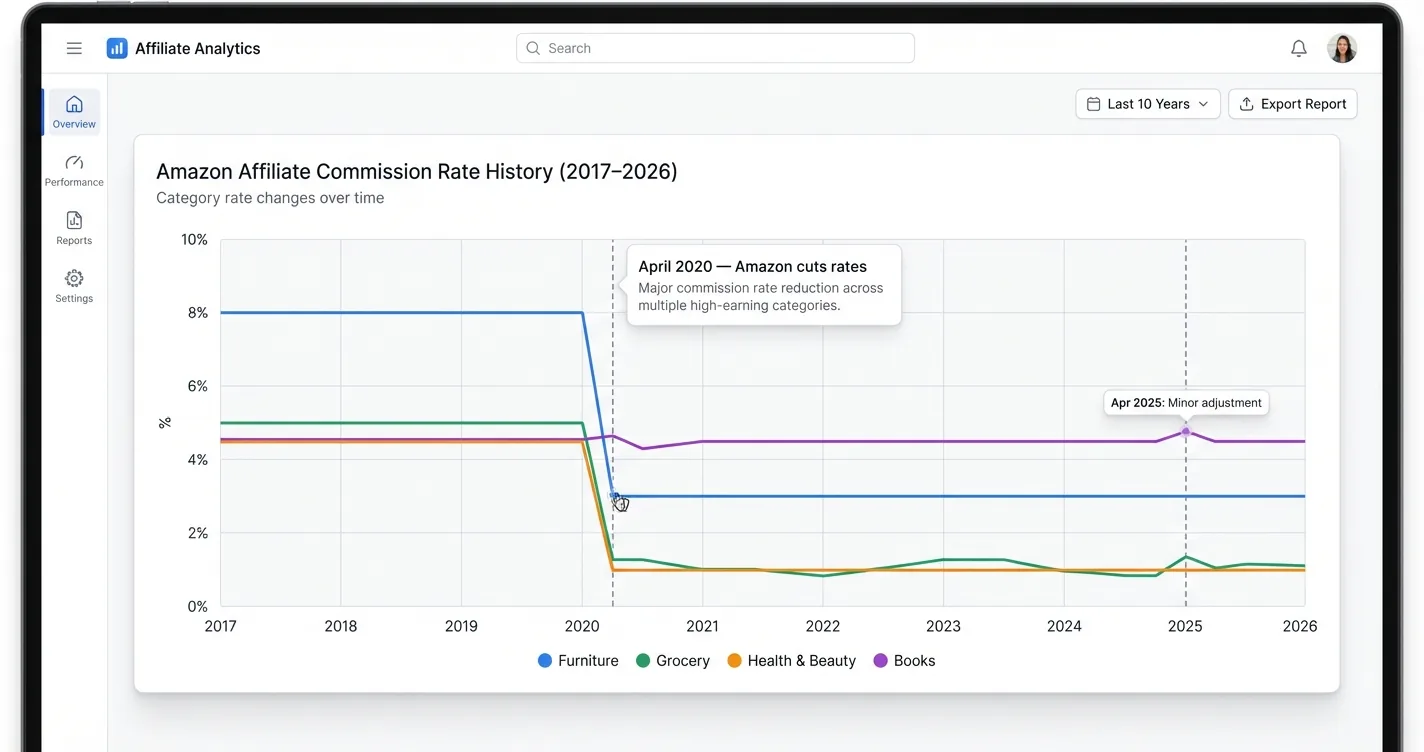Open the Overview panel via home icon

click(73, 104)
